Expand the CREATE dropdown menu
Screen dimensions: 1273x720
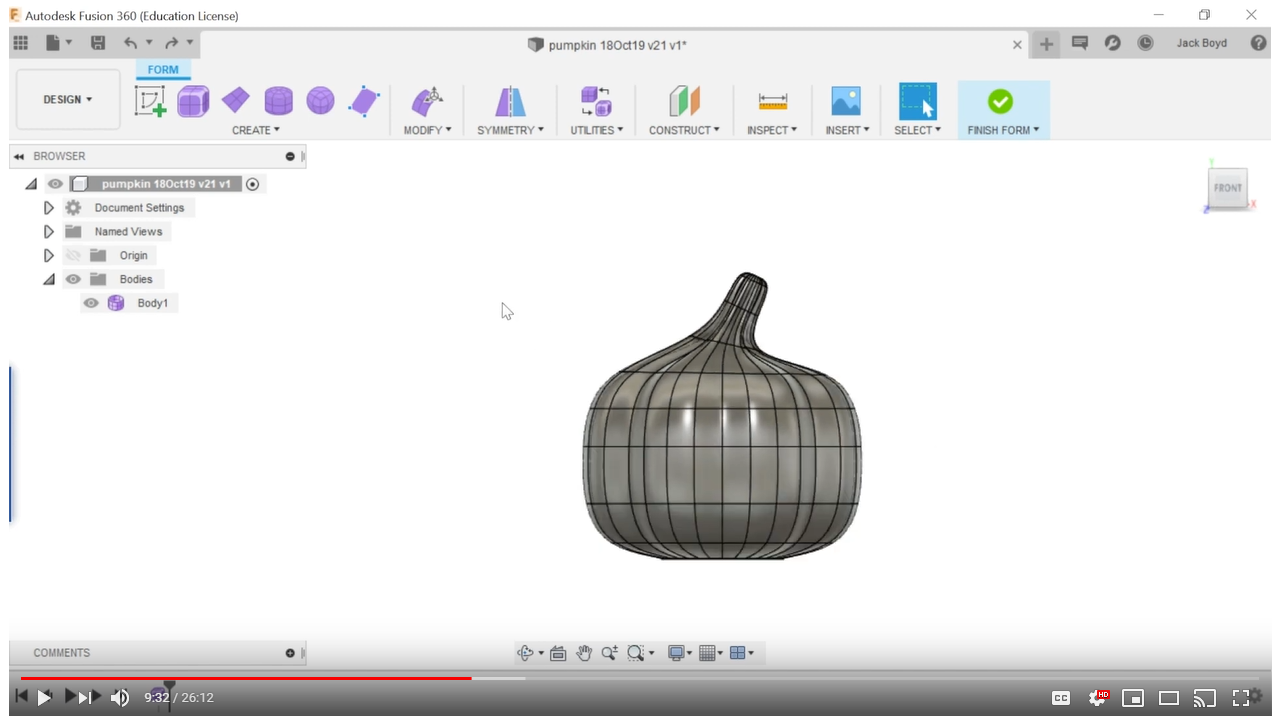(256, 130)
